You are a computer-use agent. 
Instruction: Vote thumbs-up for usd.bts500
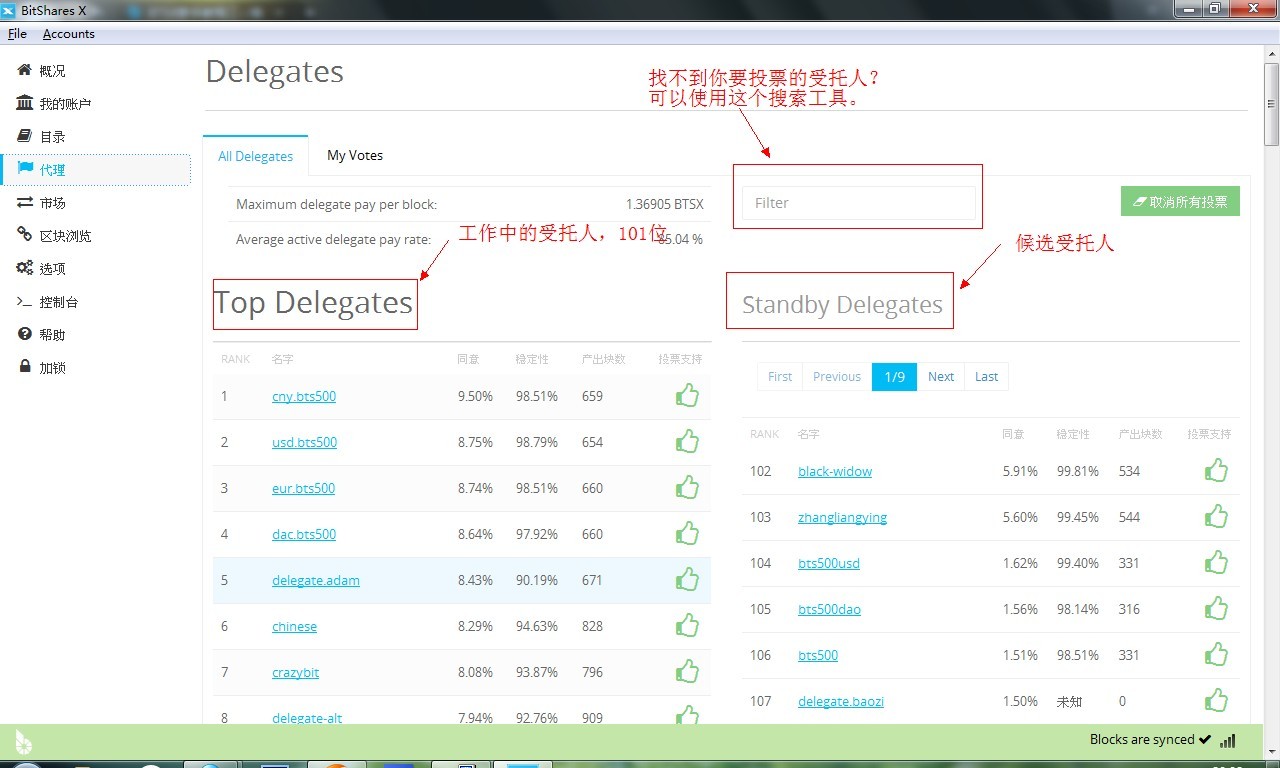click(687, 441)
